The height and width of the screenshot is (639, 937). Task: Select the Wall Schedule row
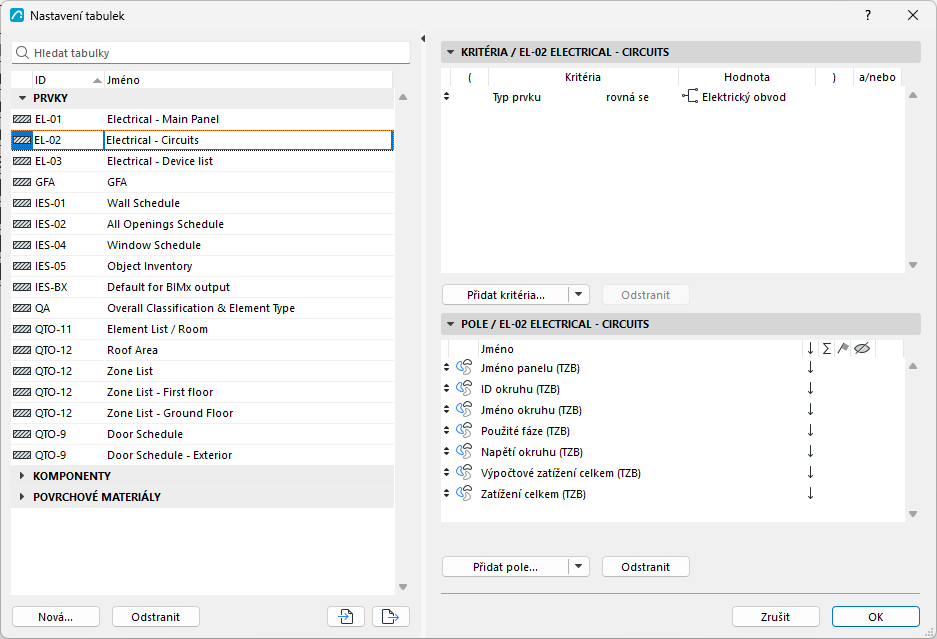point(203,203)
